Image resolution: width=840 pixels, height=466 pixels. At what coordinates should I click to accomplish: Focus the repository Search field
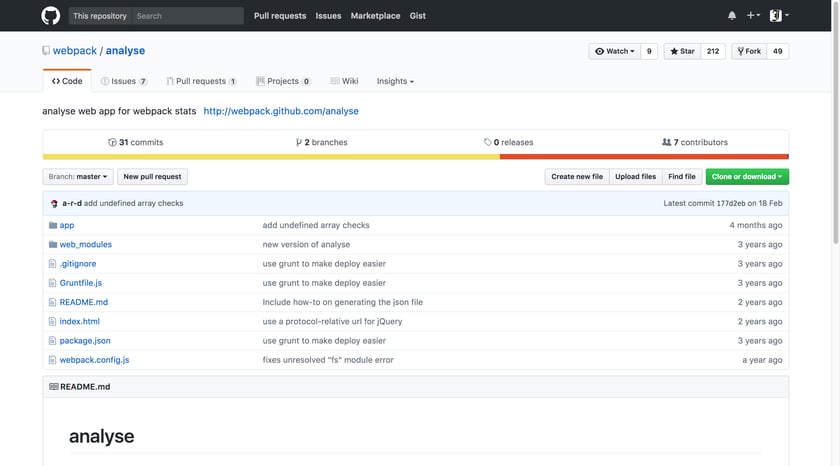[188, 16]
